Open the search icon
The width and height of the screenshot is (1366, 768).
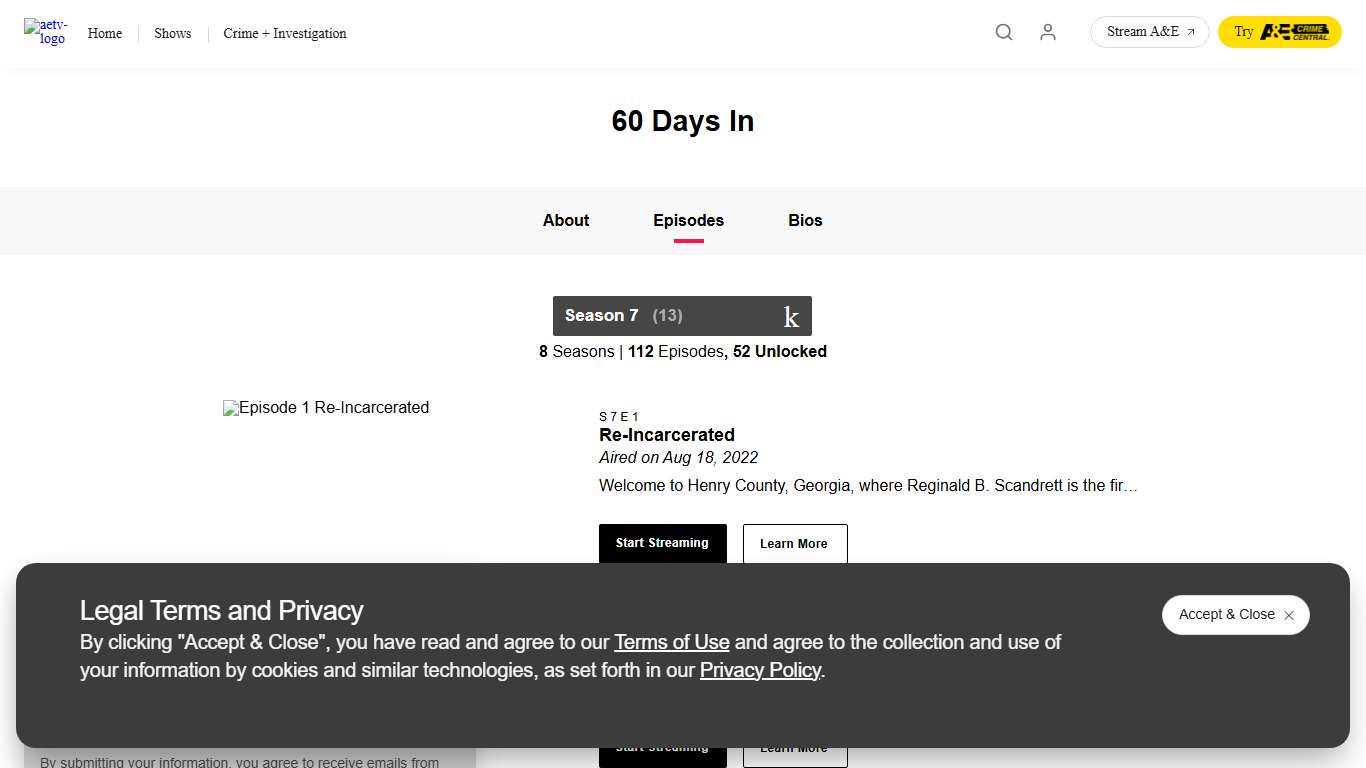(1003, 32)
